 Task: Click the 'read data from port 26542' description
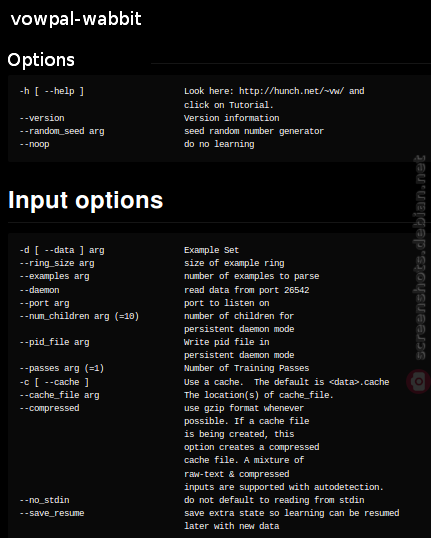coord(246,290)
